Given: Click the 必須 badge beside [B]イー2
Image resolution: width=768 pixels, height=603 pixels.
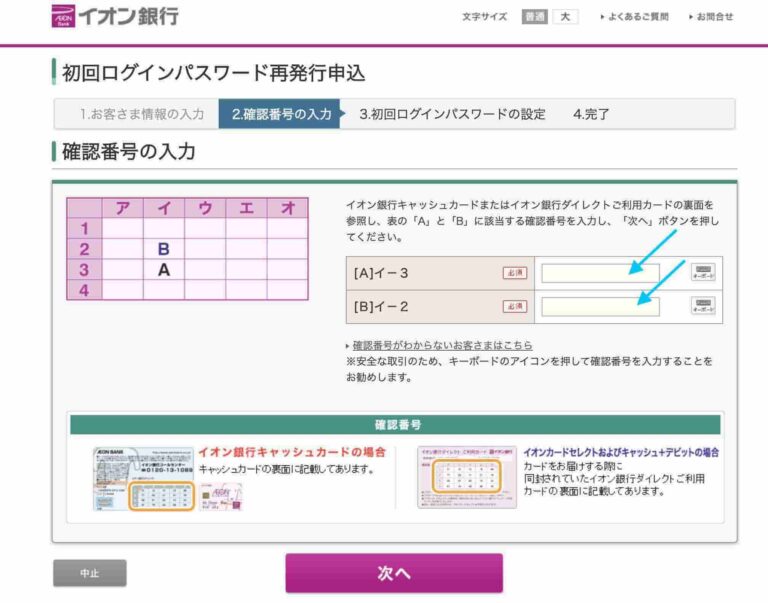Looking at the screenshot, I should [x=514, y=306].
